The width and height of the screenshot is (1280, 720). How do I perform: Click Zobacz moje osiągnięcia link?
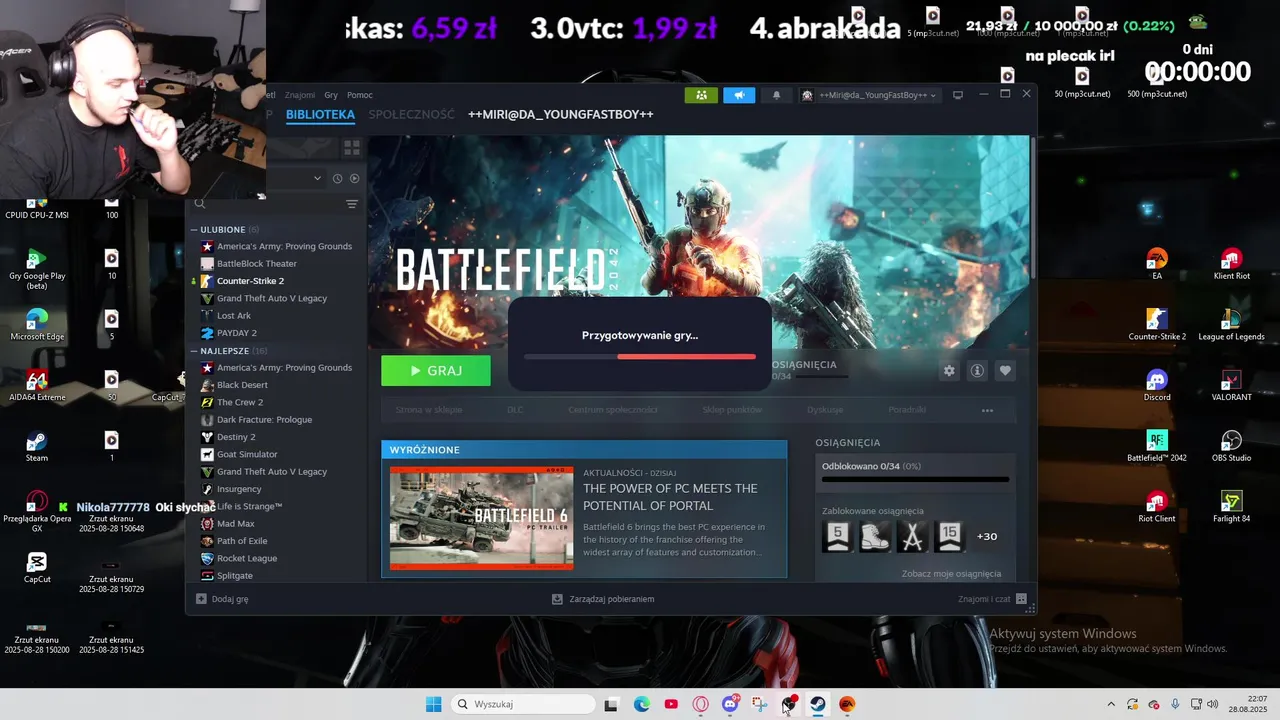pyautogui.click(x=951, y=574)
